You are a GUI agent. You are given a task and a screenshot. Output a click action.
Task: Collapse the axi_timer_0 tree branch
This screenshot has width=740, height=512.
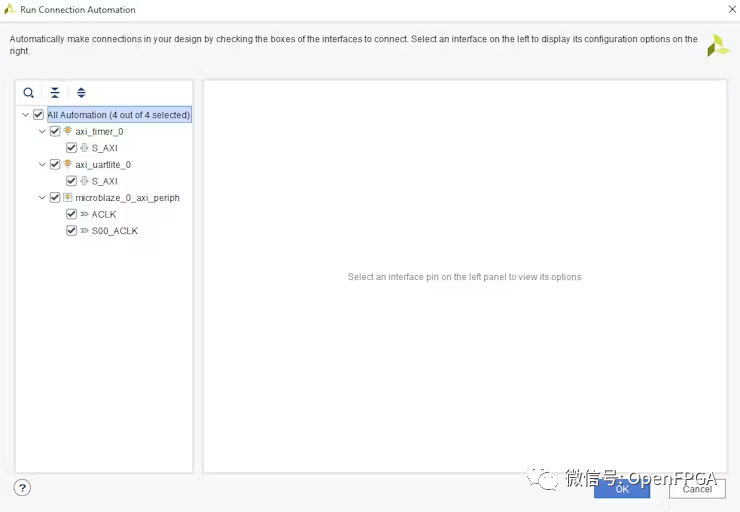coord(42,131)
